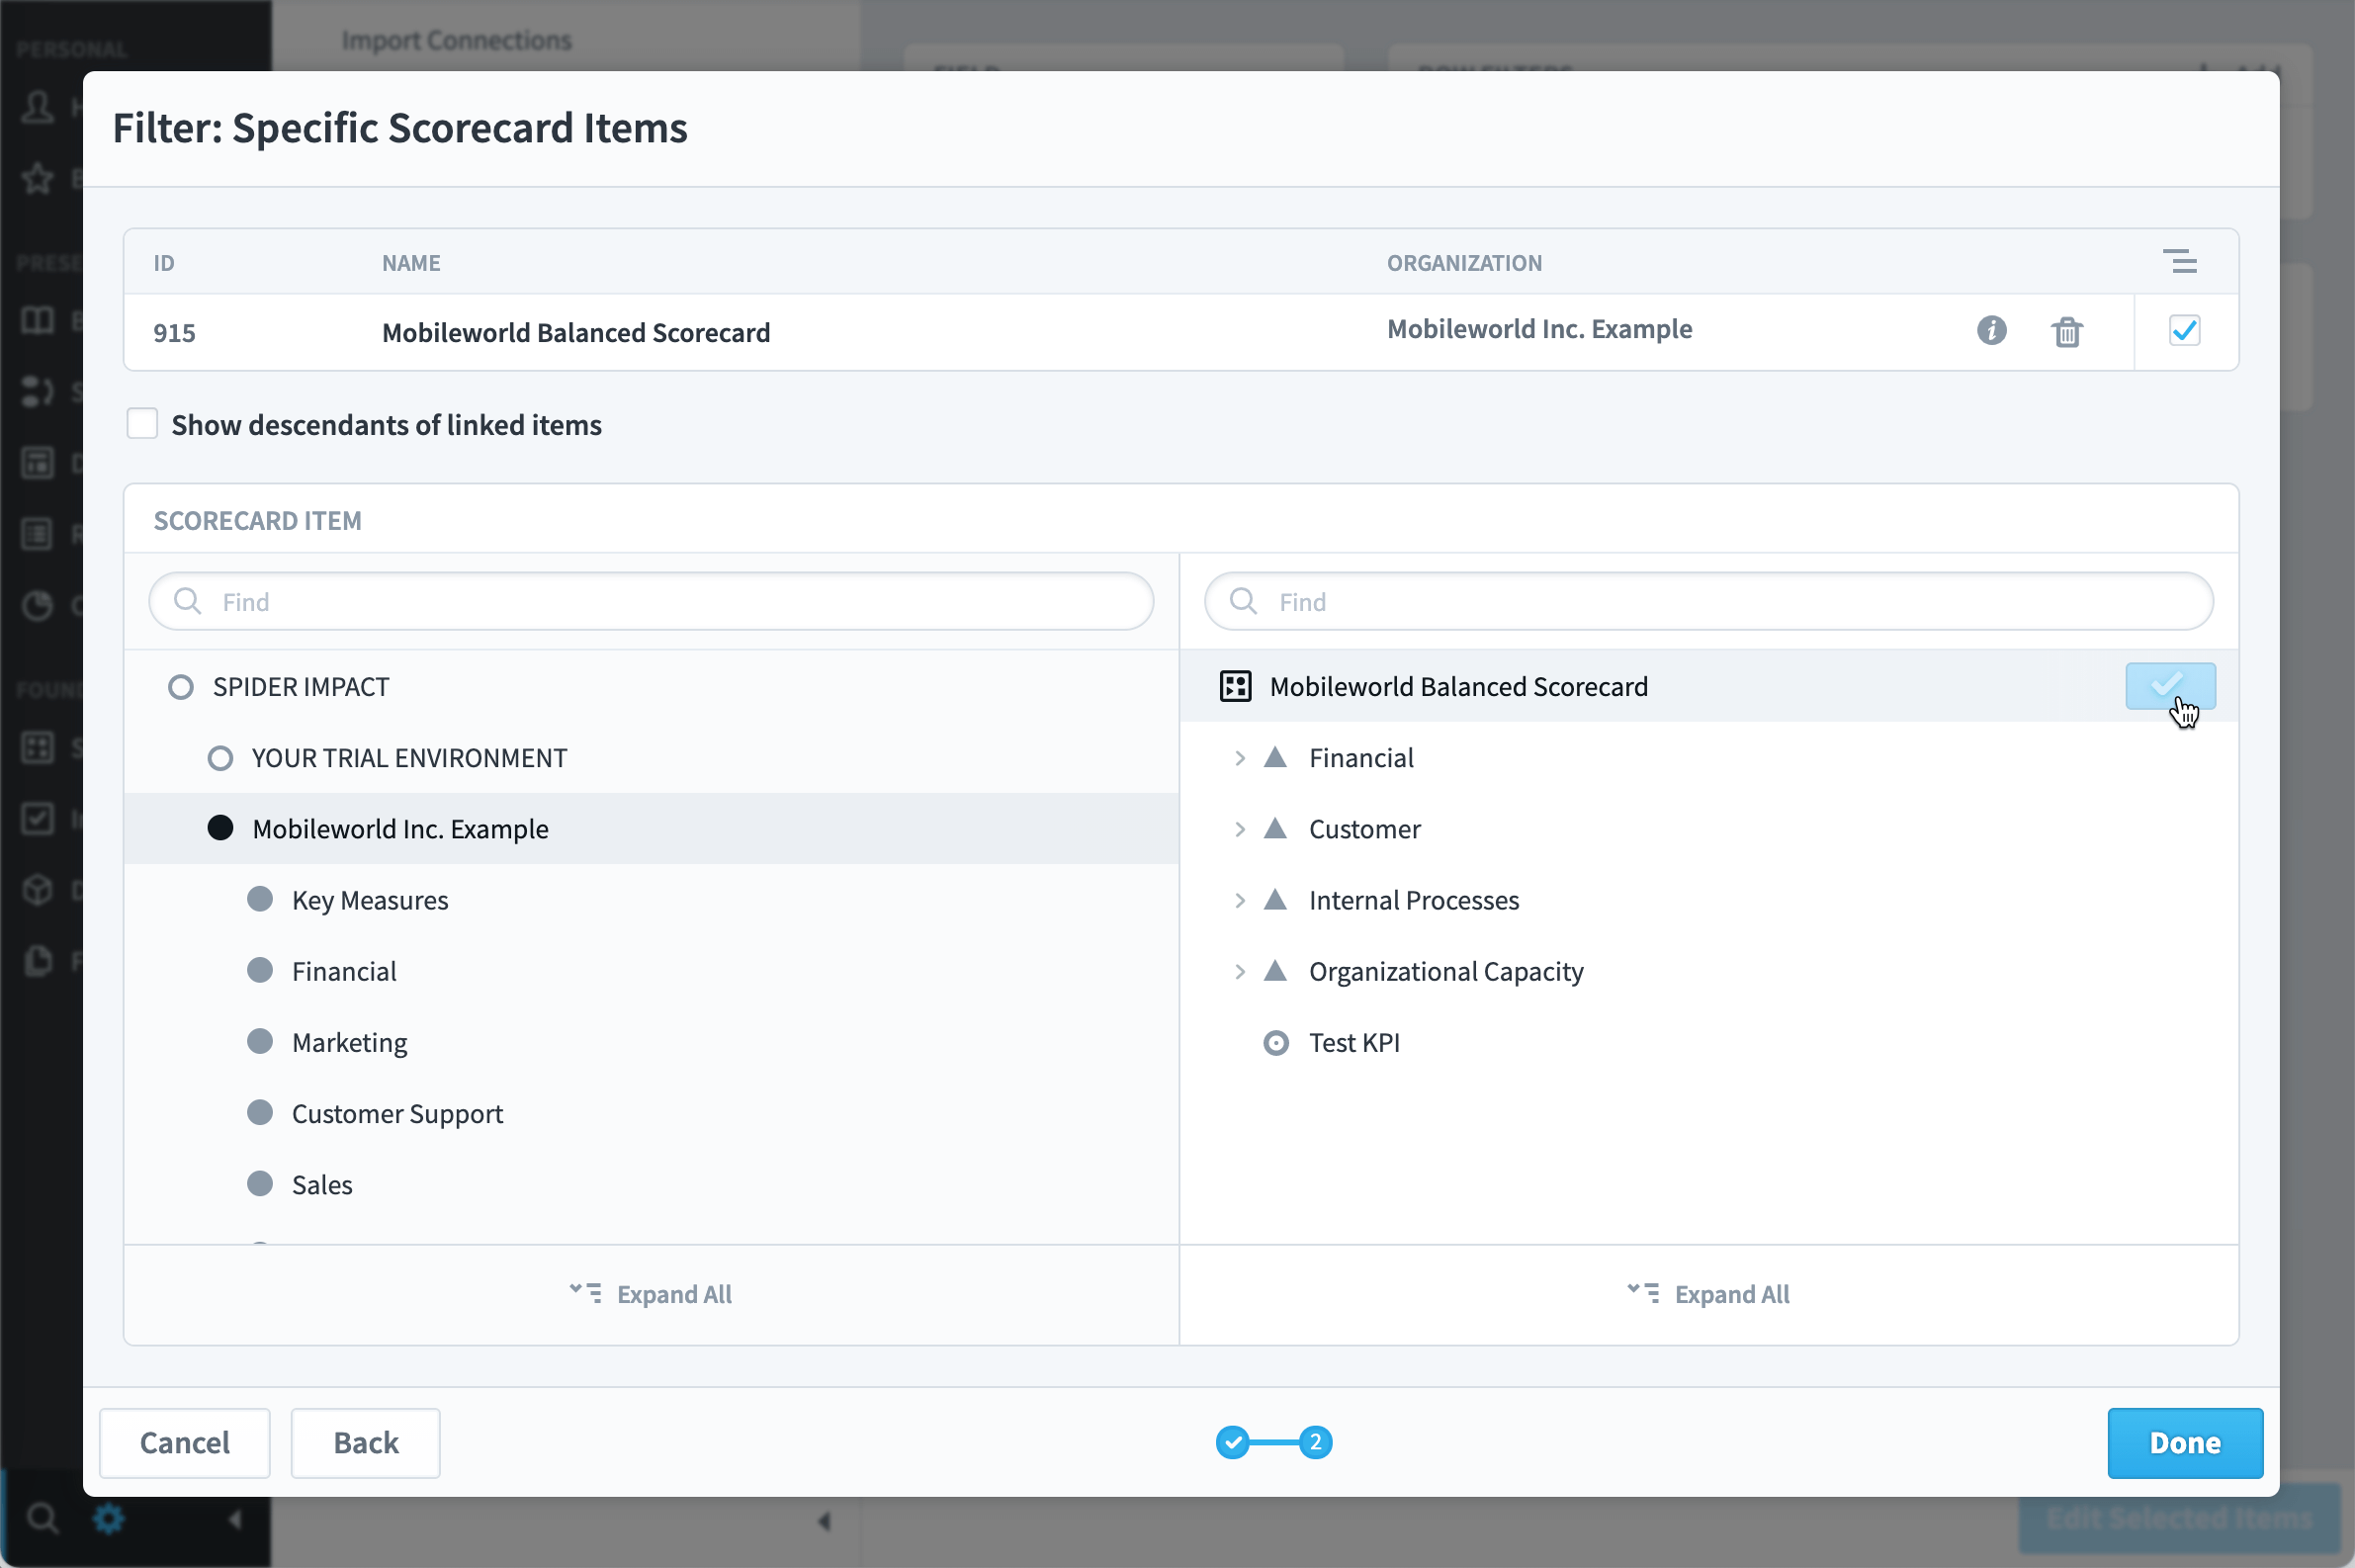Click the info icon for Mobileworld Balanced Scorecard
2355x1568 pixels.
[1991, 330]
